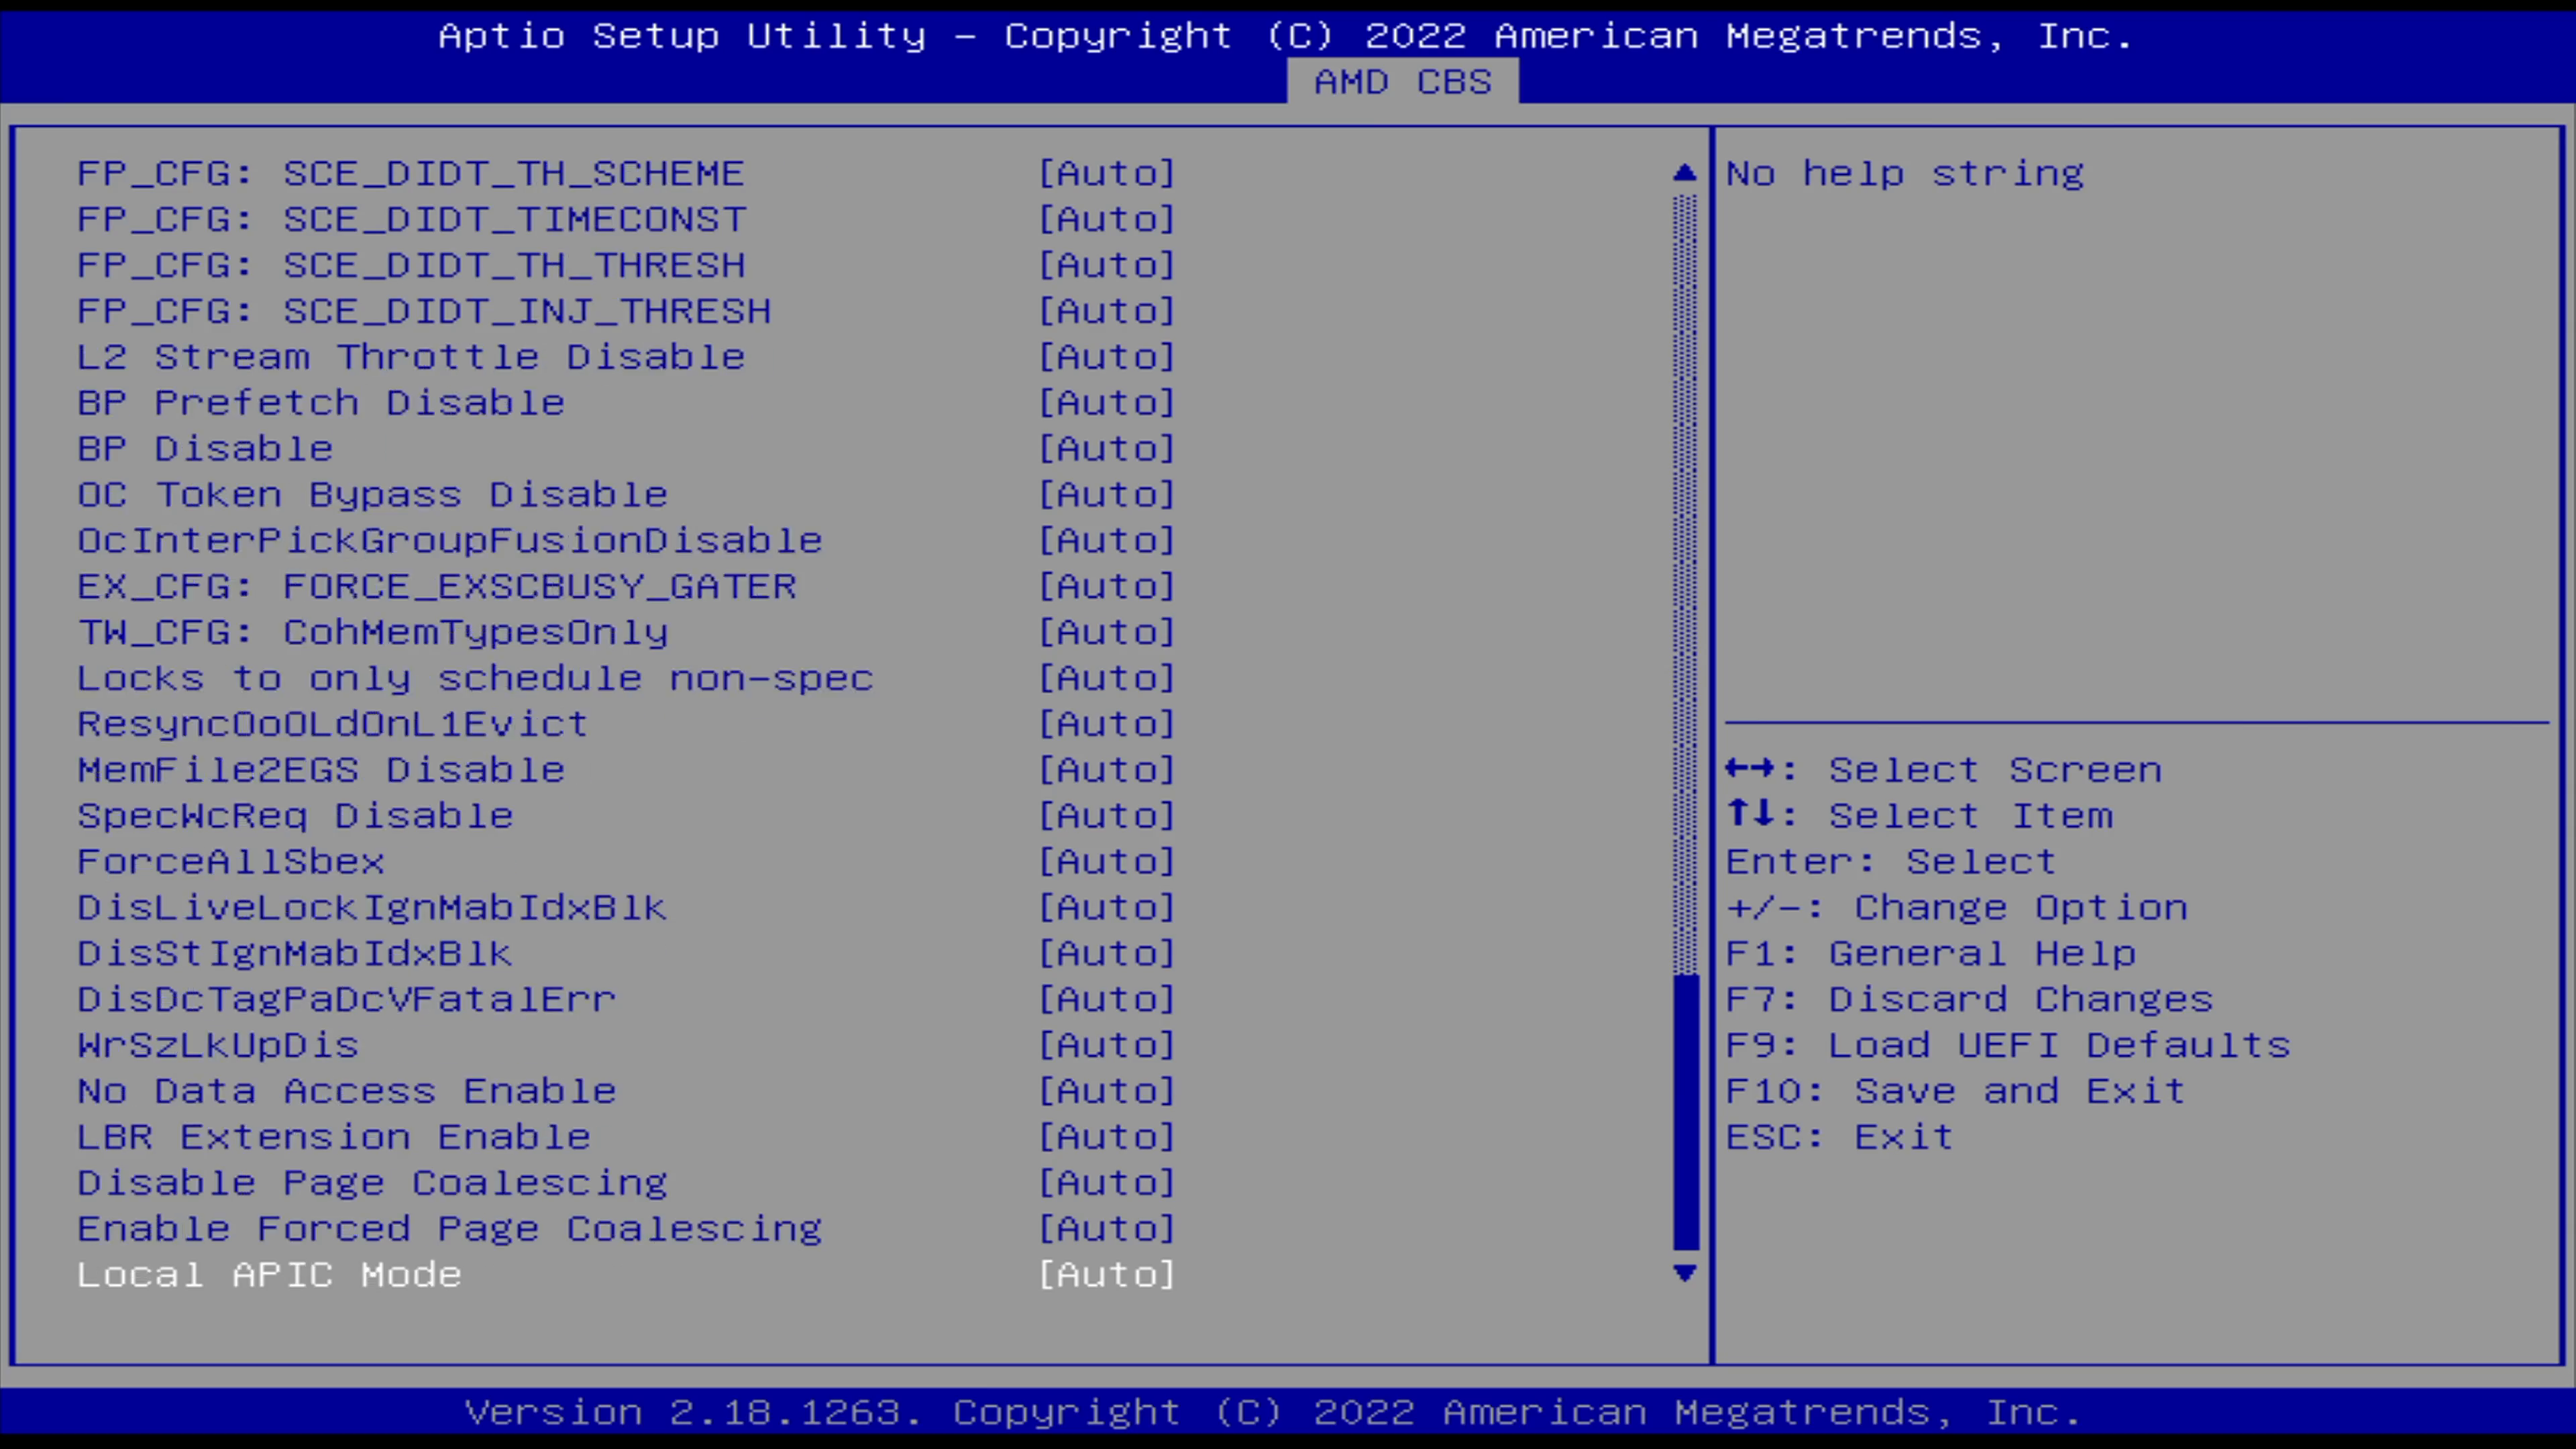2576x1449 pixels.
Task: Select the AMD CBS tab
Action: coord(1402,81)
